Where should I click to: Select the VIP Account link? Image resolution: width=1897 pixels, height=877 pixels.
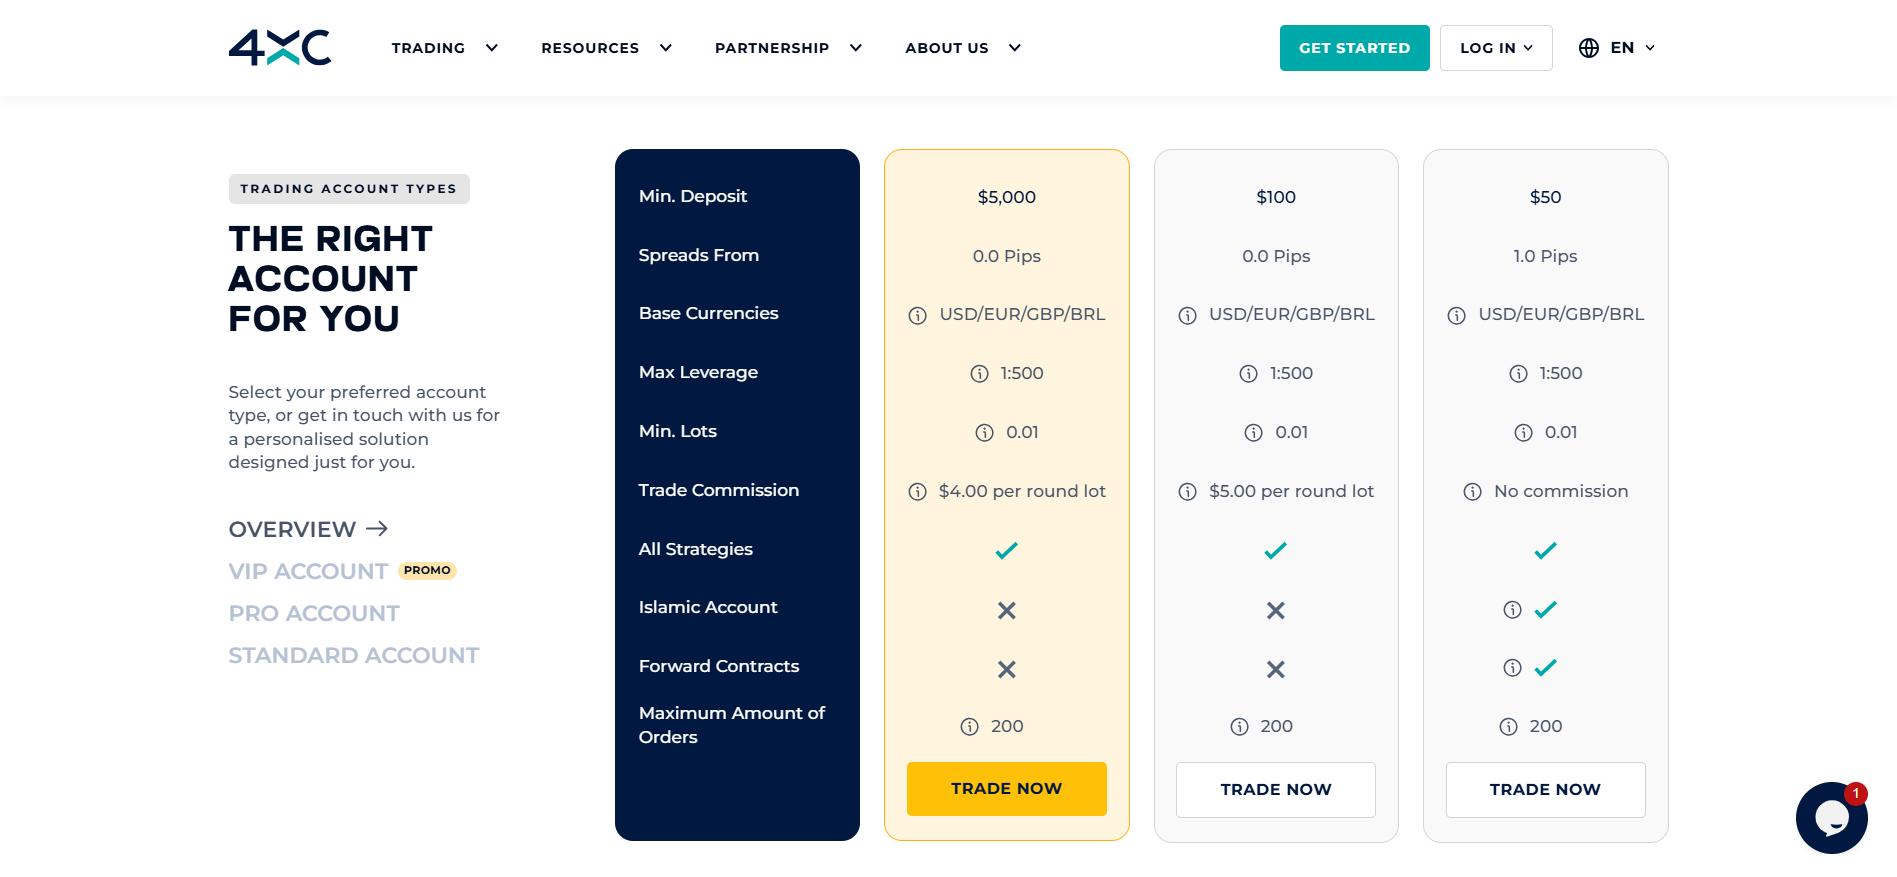coord(308,572)
